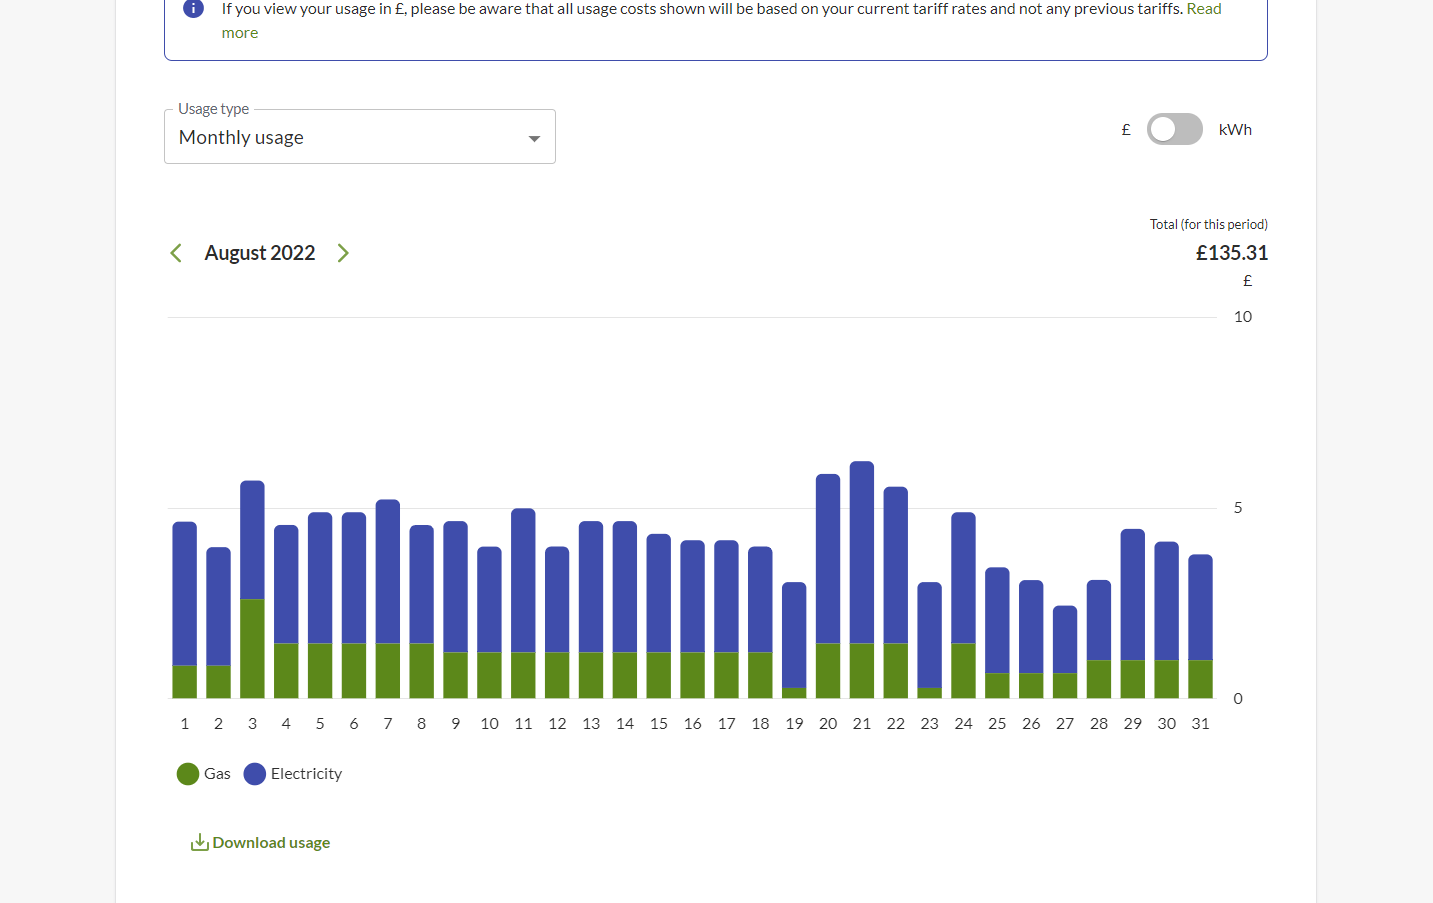Open the Usage type dropdown

[x=359, y=137]
